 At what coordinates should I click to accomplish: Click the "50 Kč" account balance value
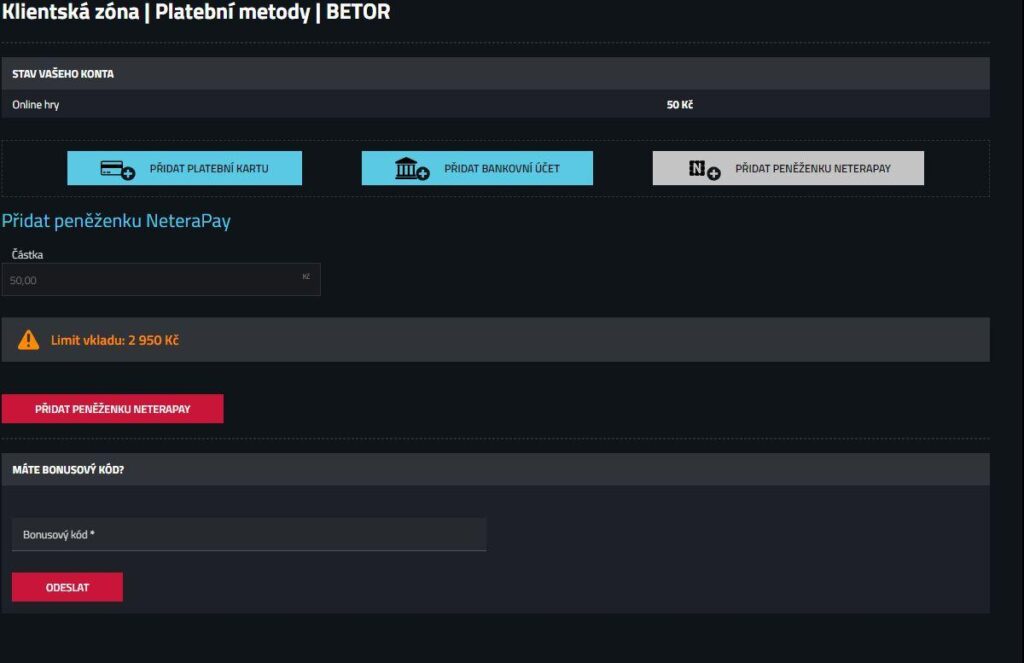point(679,104)
